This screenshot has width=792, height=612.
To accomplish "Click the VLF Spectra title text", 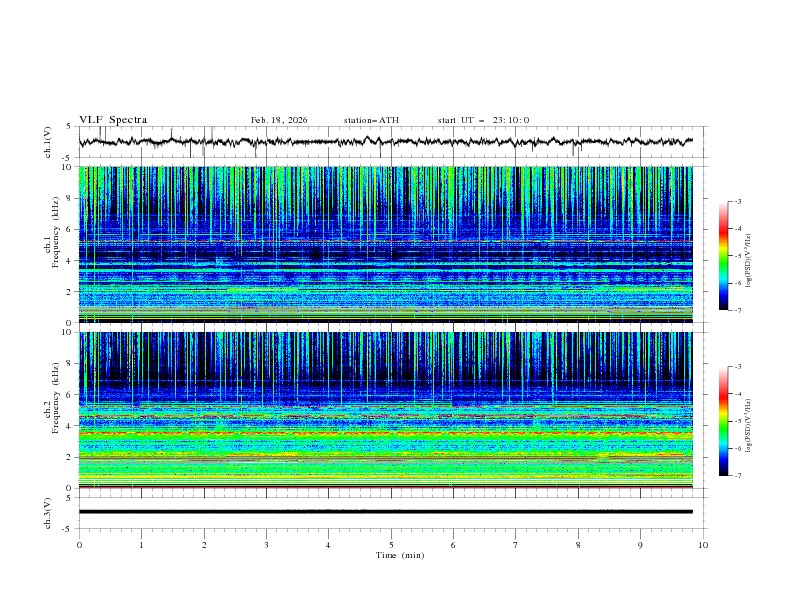I will click(x=113, y=120).
